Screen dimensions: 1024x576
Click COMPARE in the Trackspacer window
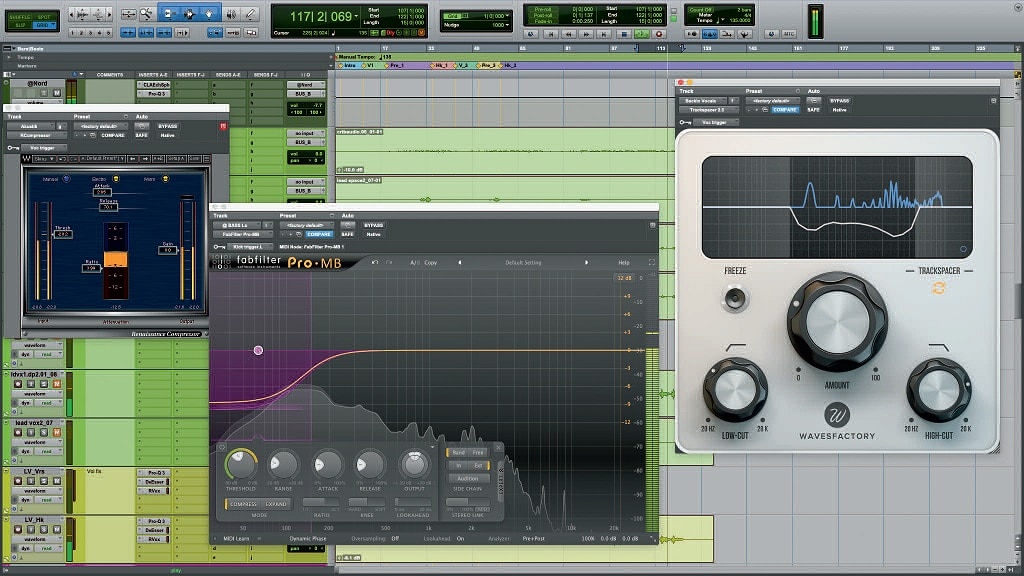[785, 110]
